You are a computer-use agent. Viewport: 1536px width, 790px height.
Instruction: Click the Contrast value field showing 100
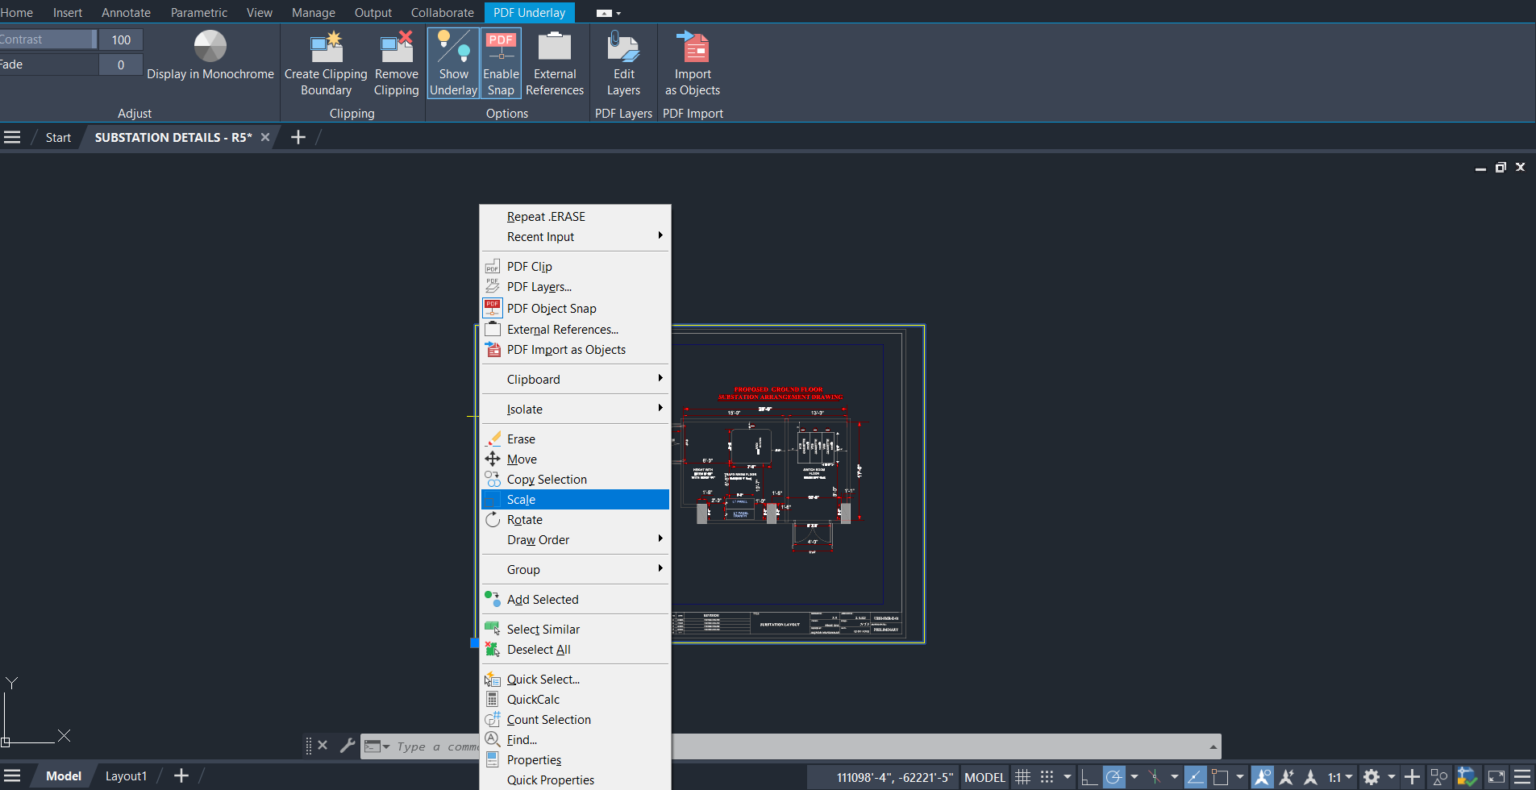121,39
